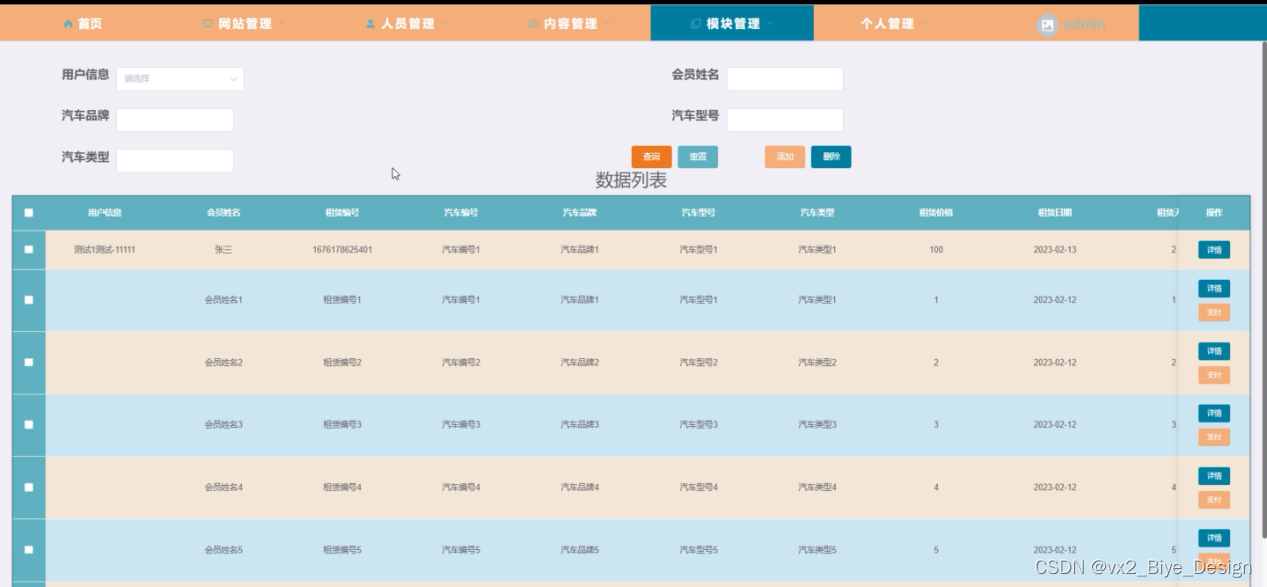The image size is (1267, 587).
Task: Check the row checkbox for 会员姓名1
Action: coord(28,300)
